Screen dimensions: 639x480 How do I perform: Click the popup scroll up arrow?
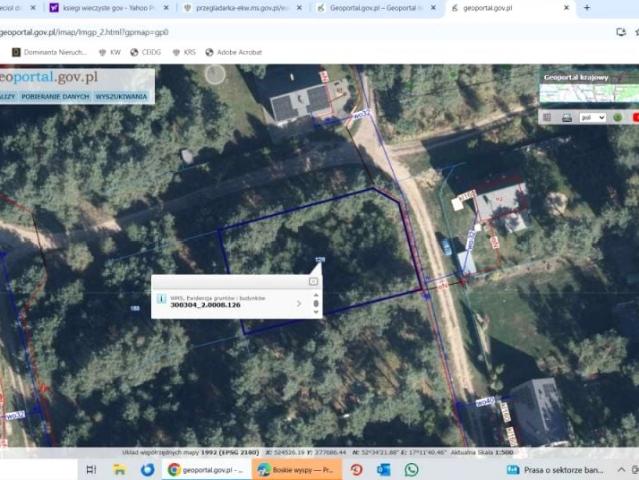click(316, 295)
